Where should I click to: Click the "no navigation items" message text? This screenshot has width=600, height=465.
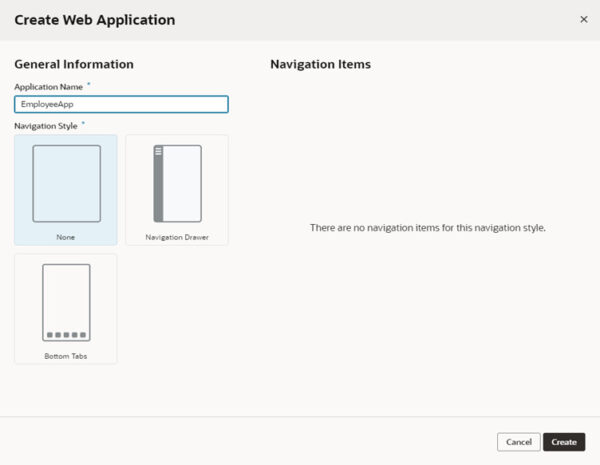click(427, 228)
